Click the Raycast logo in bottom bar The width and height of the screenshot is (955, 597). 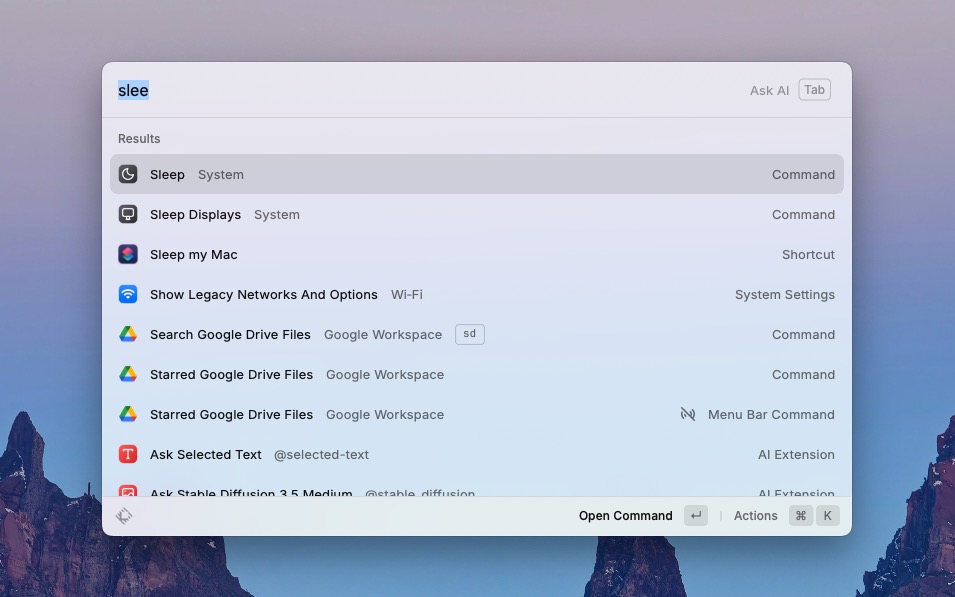coord(124,516)
